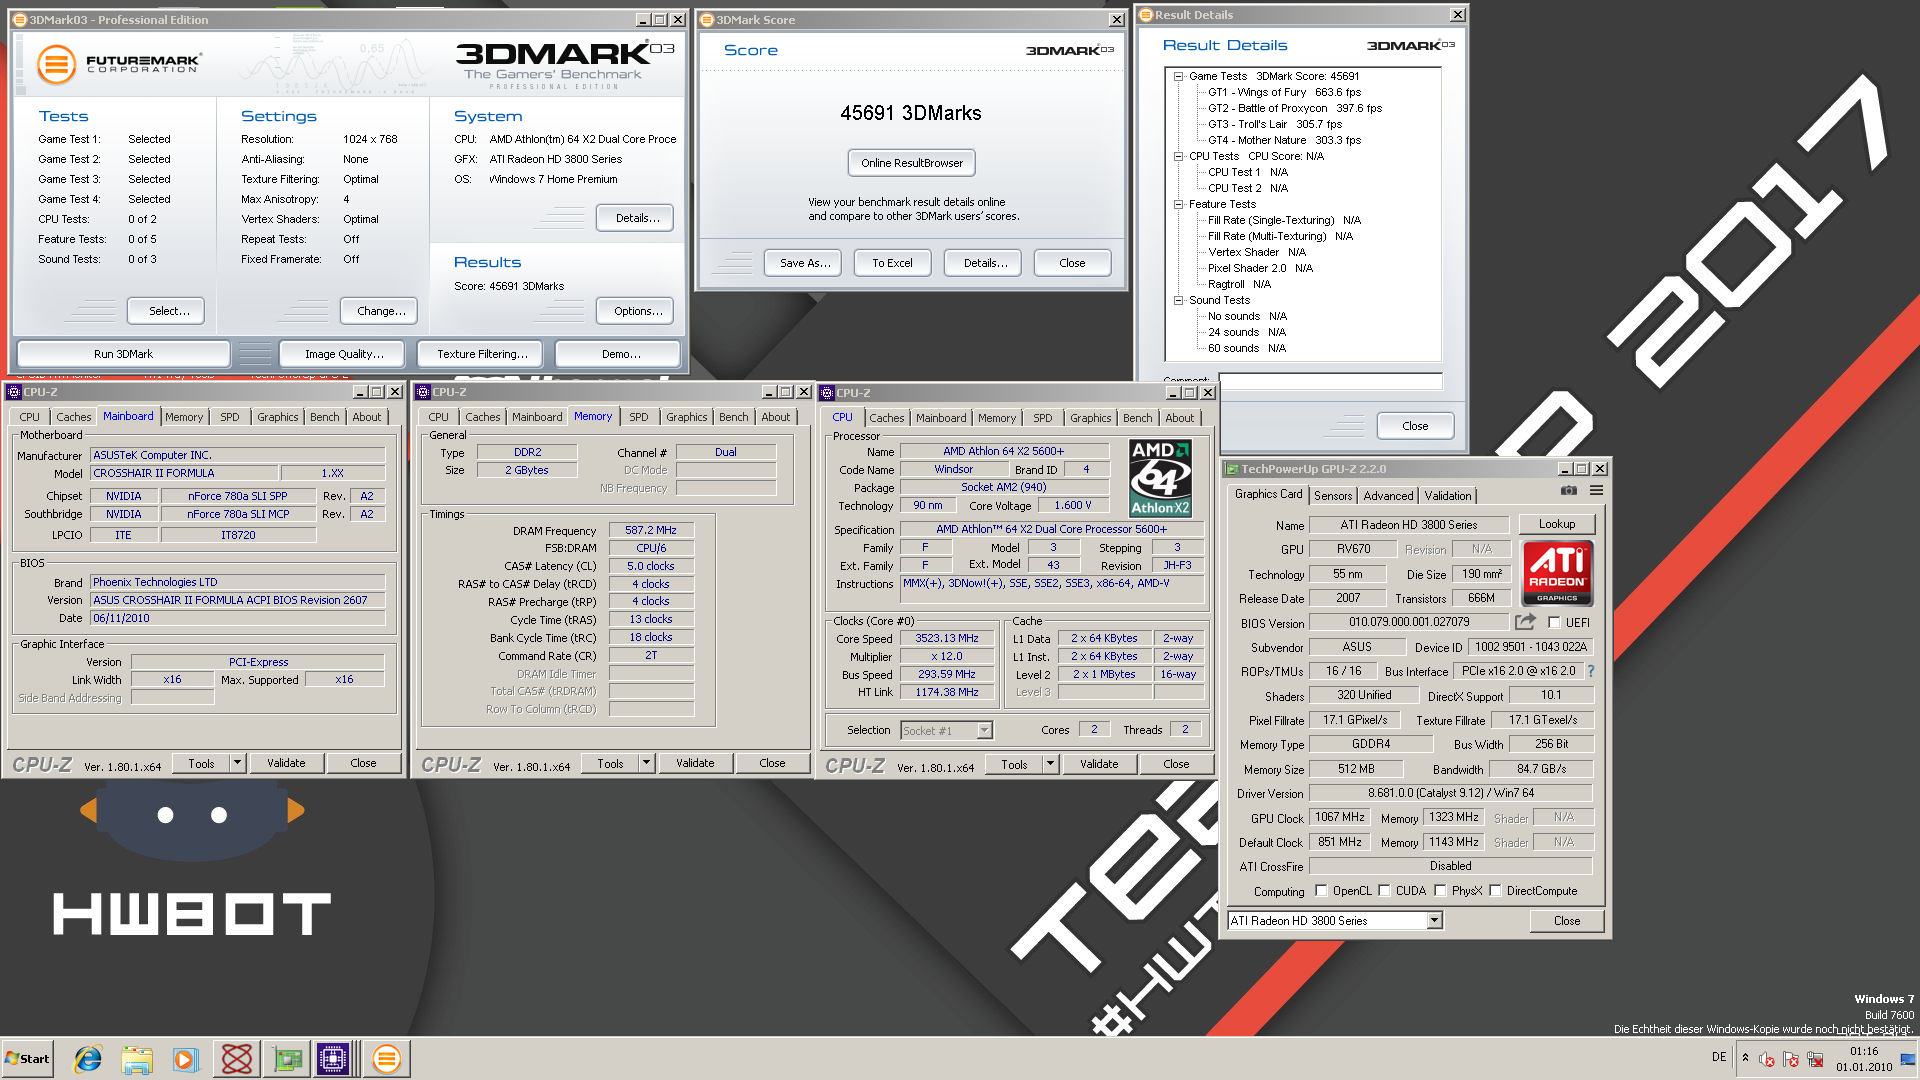Open Tools dropdown arrow in Mainboard CPU-Z

(x=238, y=763)
